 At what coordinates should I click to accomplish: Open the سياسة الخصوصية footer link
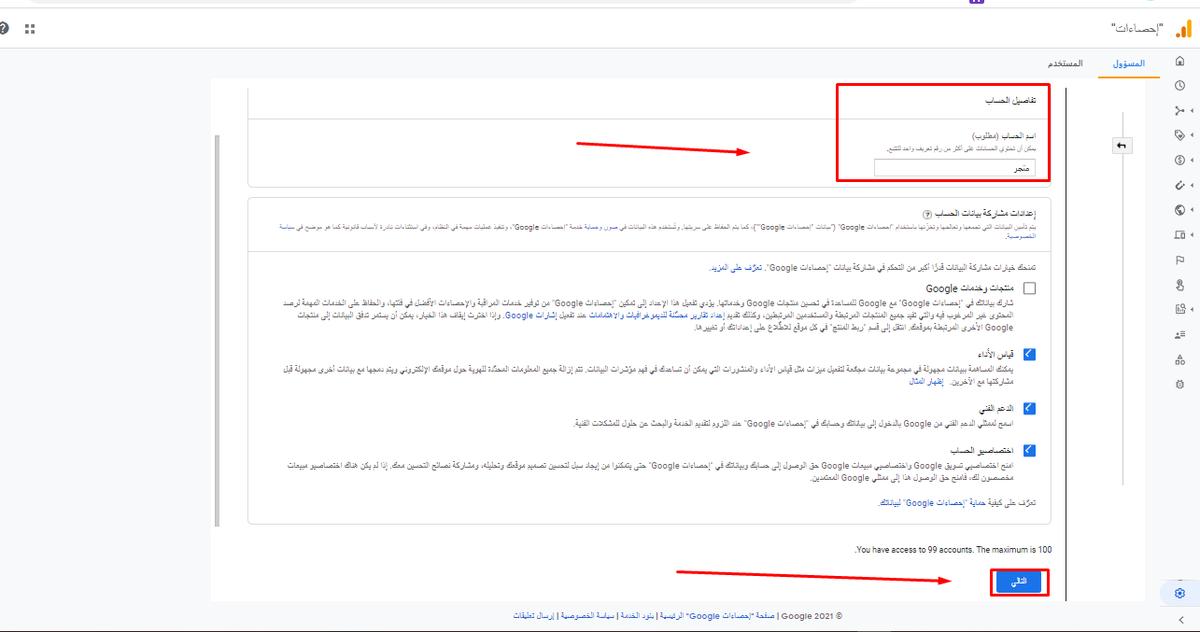pos(588,617)
